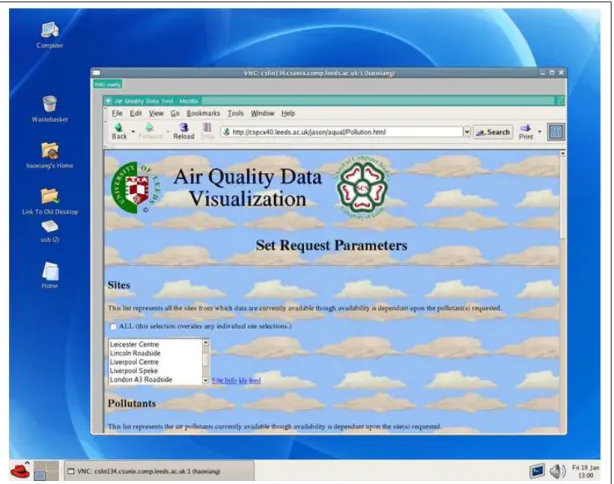Open the Go menu

point(175,113)
